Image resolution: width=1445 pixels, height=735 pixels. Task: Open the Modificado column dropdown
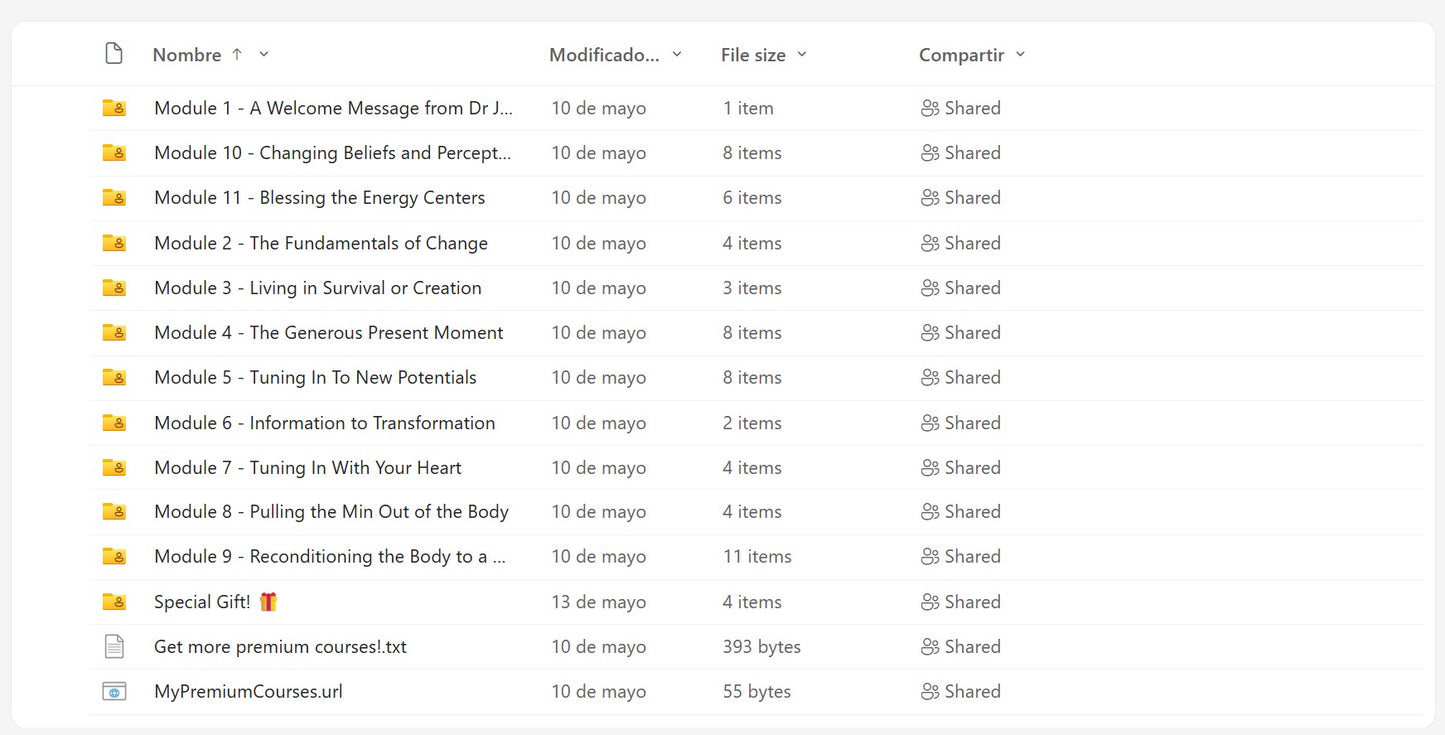tap(677, 54)
